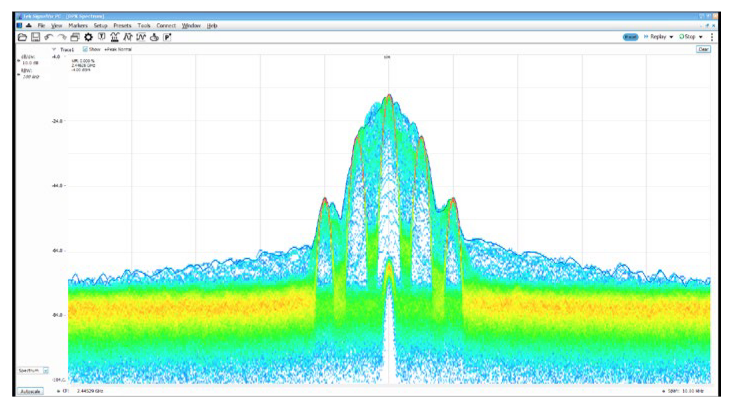The image size is (732, 405).
Task: Click the Clear button
Action: pyautogui.click(x=703, y=49)
